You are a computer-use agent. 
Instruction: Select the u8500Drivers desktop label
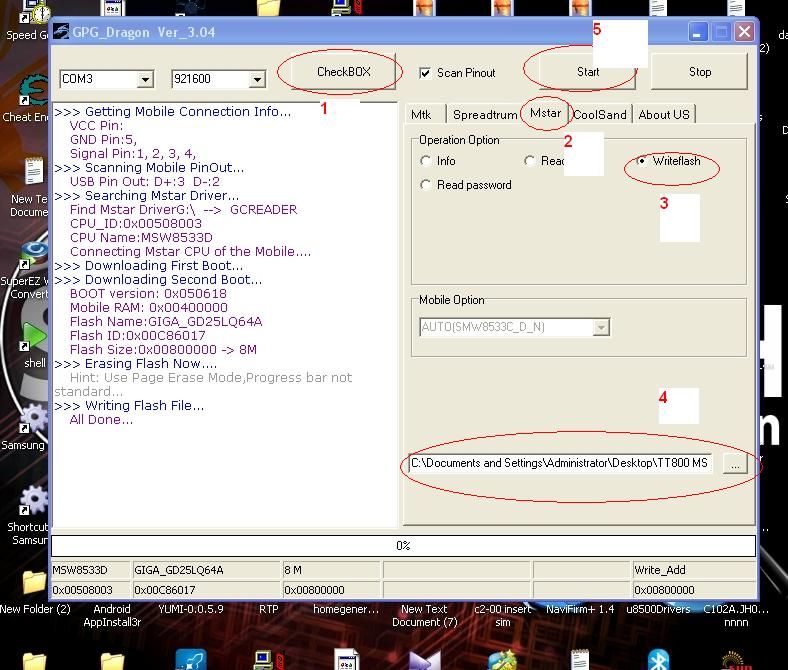point(658,609)
